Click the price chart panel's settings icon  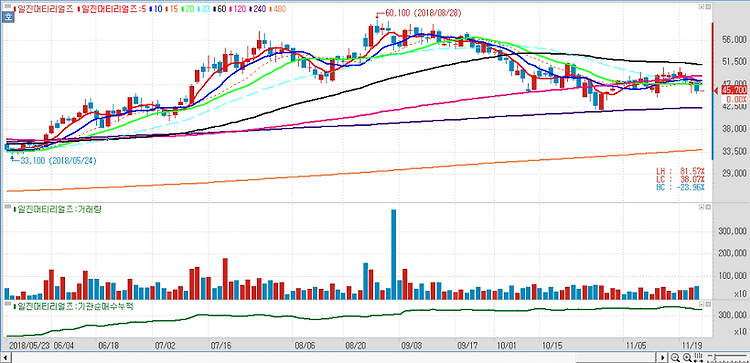tap(701, 7)
